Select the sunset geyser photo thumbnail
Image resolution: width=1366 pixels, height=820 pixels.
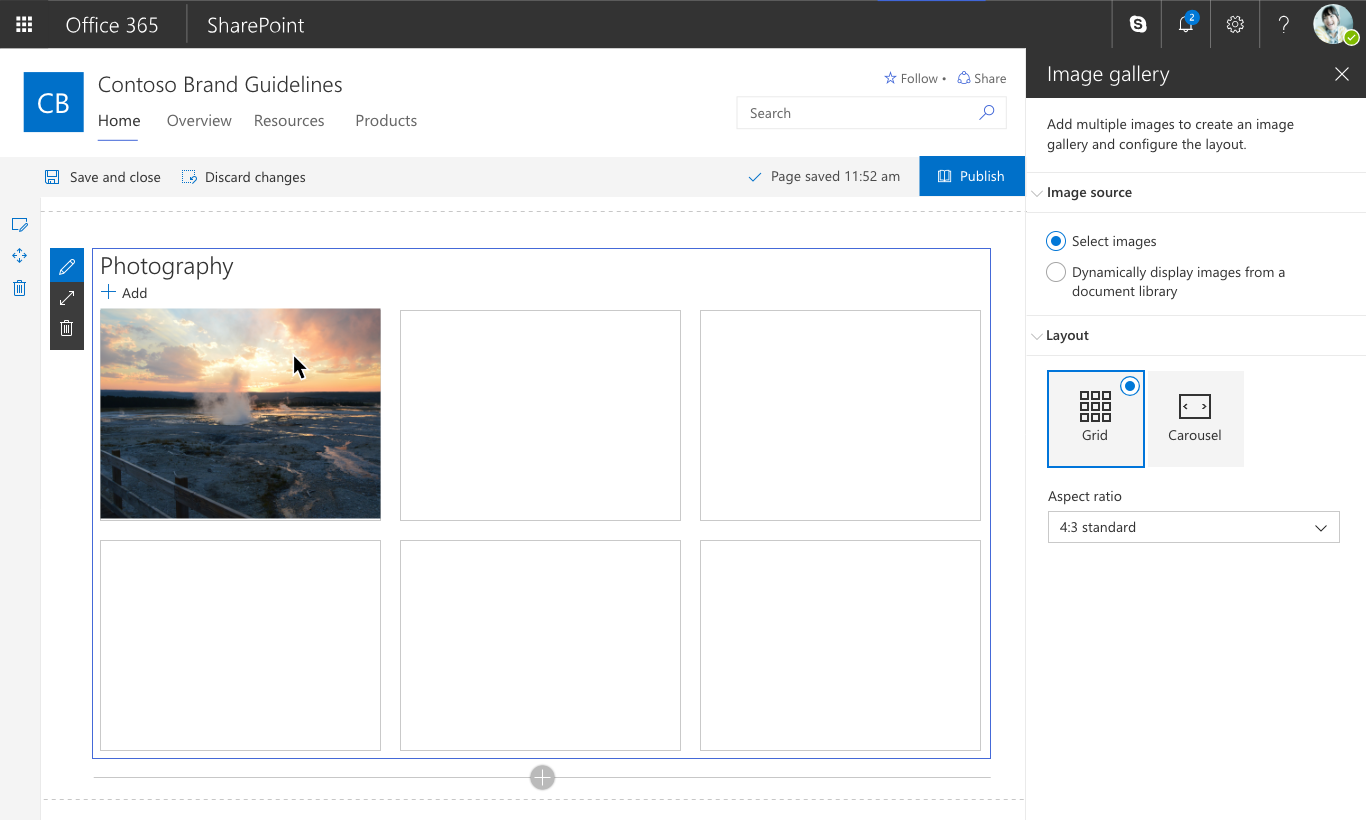[x=240, y=414]
